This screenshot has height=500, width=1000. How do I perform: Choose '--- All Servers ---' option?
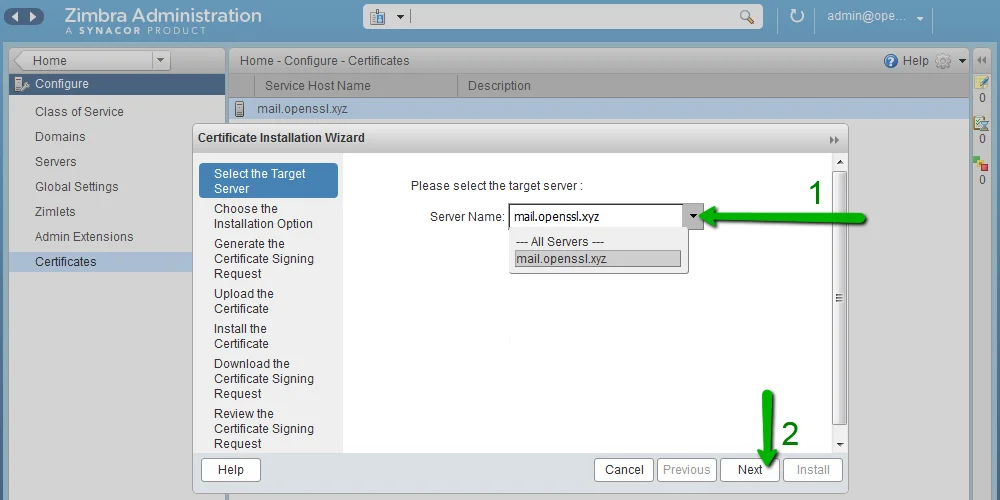[560, 242]
